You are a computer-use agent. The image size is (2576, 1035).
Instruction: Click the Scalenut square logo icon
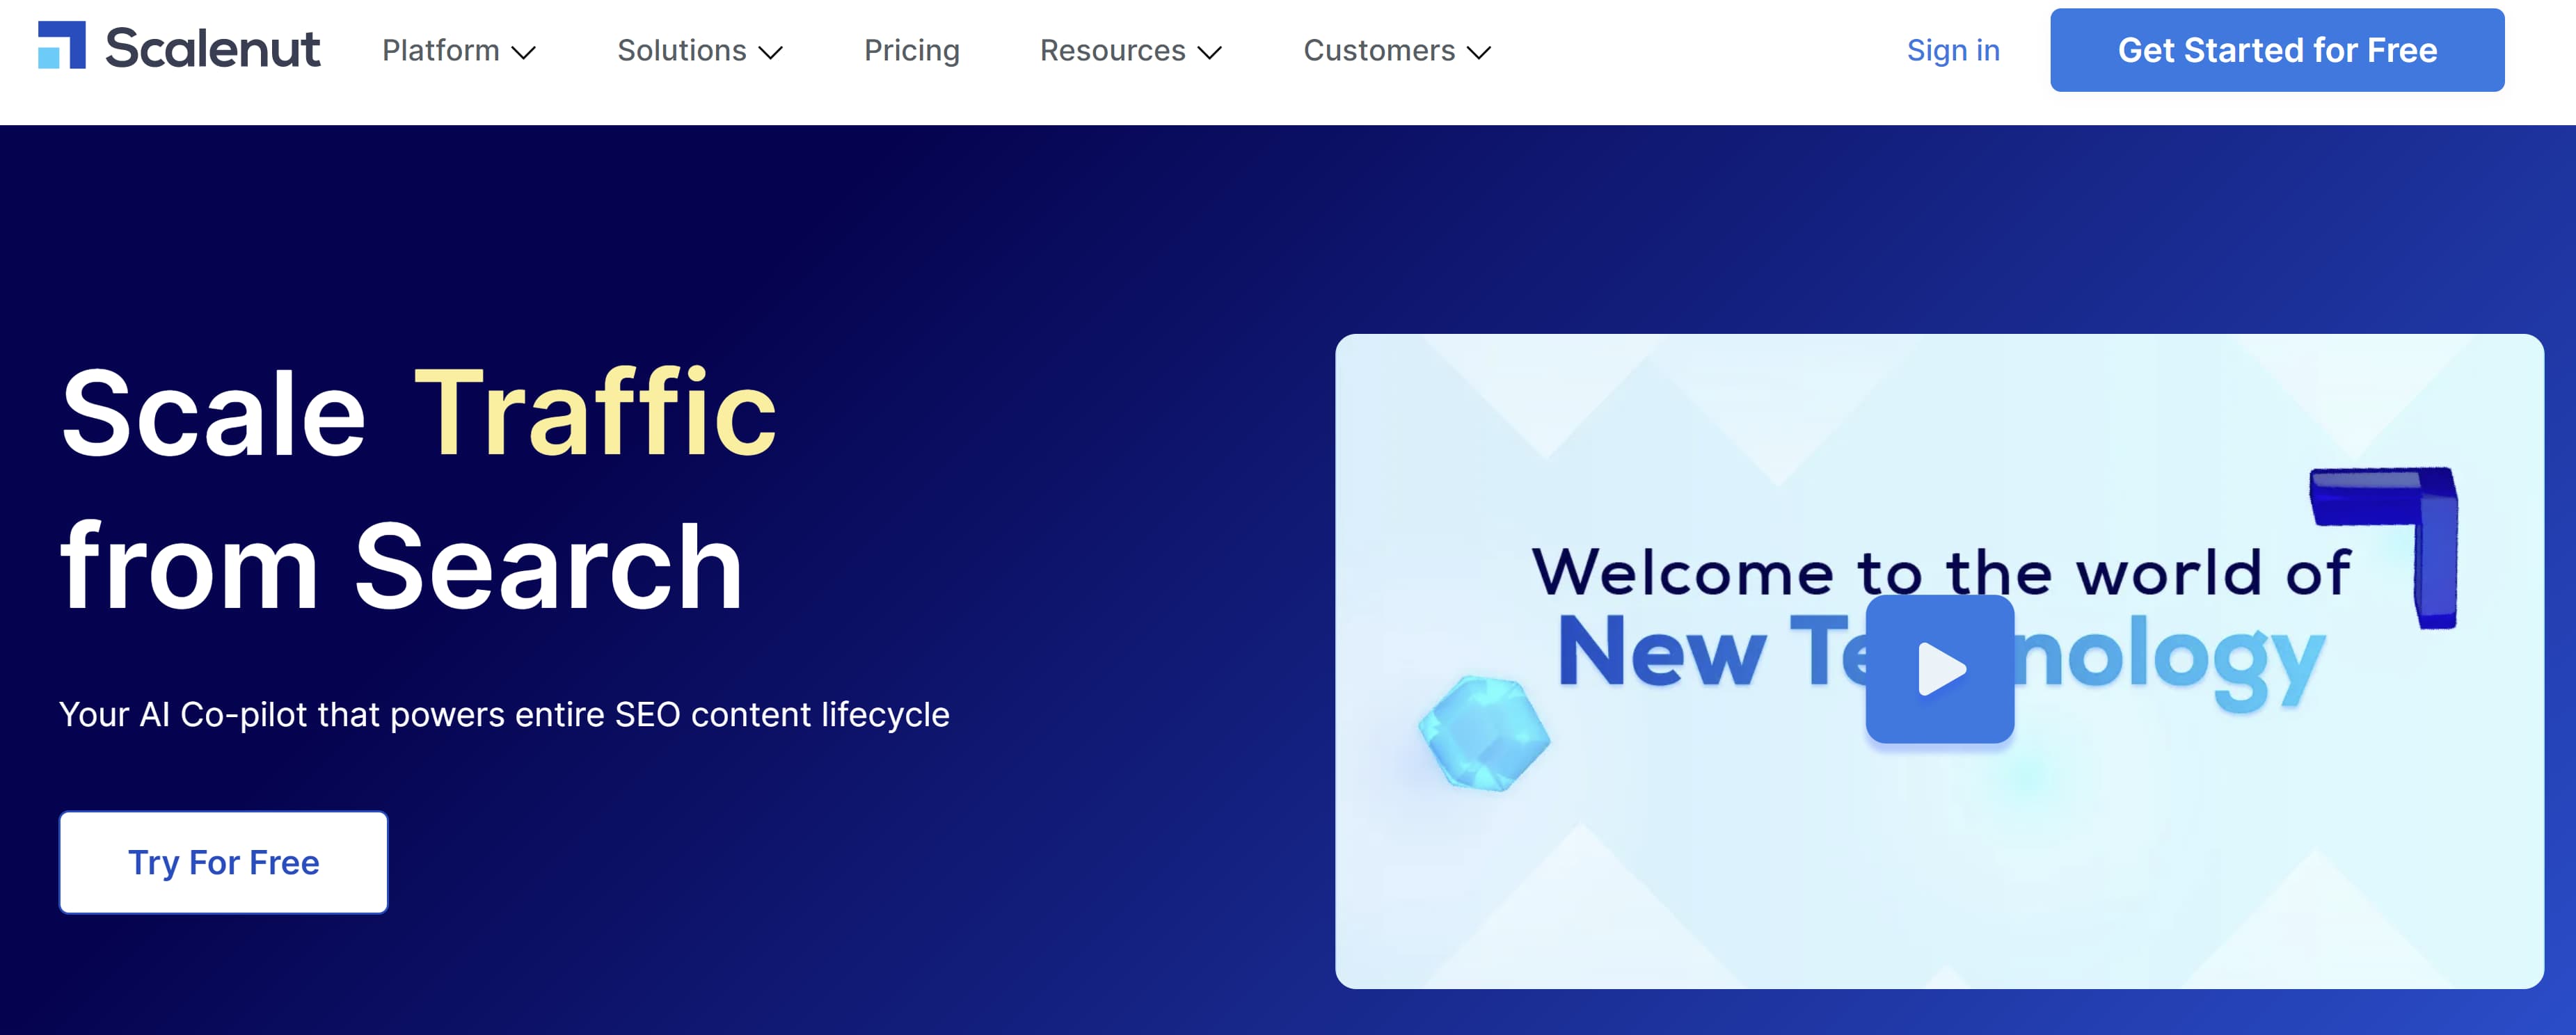[x=61, y=46]
